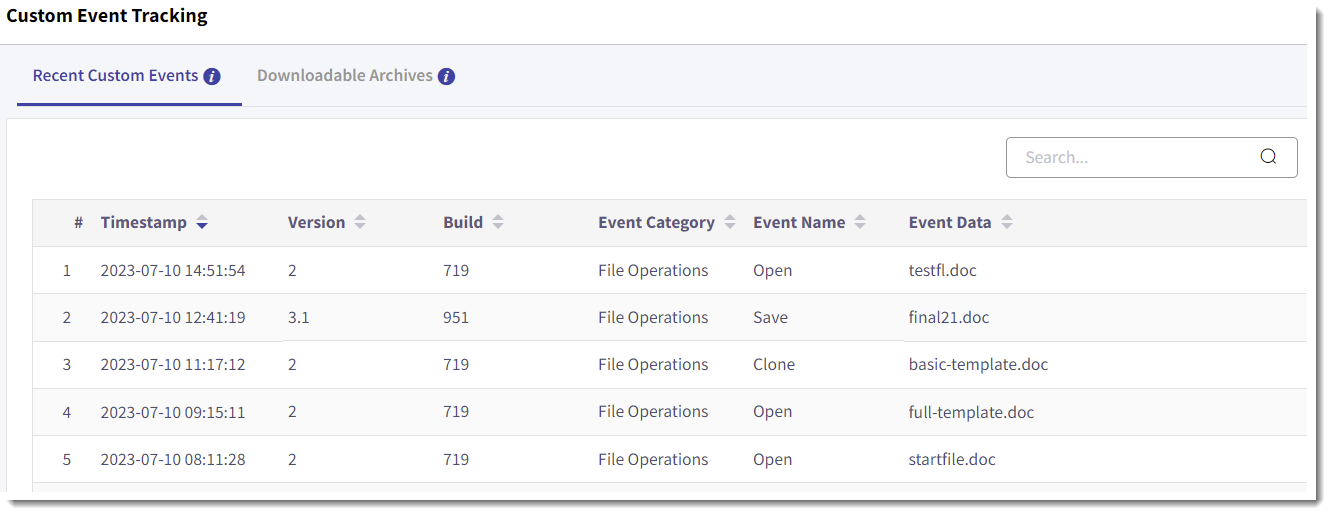
Task: Click final21.doc event data cell
Action: [949, 318]
